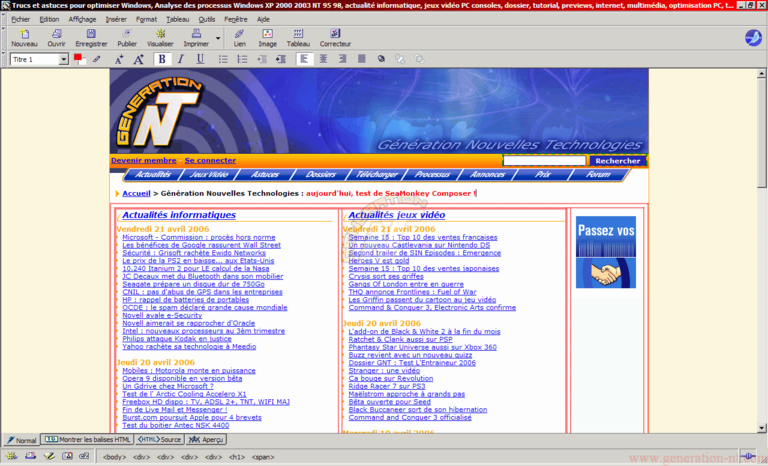Click the SeaMonkey throbber logo icon

tap(753, 38)
